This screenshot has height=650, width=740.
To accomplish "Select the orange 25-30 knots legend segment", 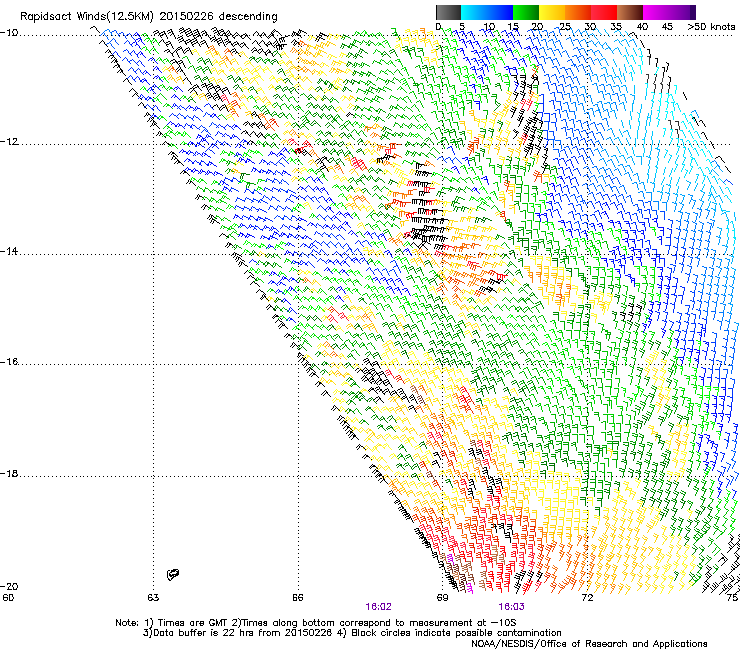I will click(578, 12).
